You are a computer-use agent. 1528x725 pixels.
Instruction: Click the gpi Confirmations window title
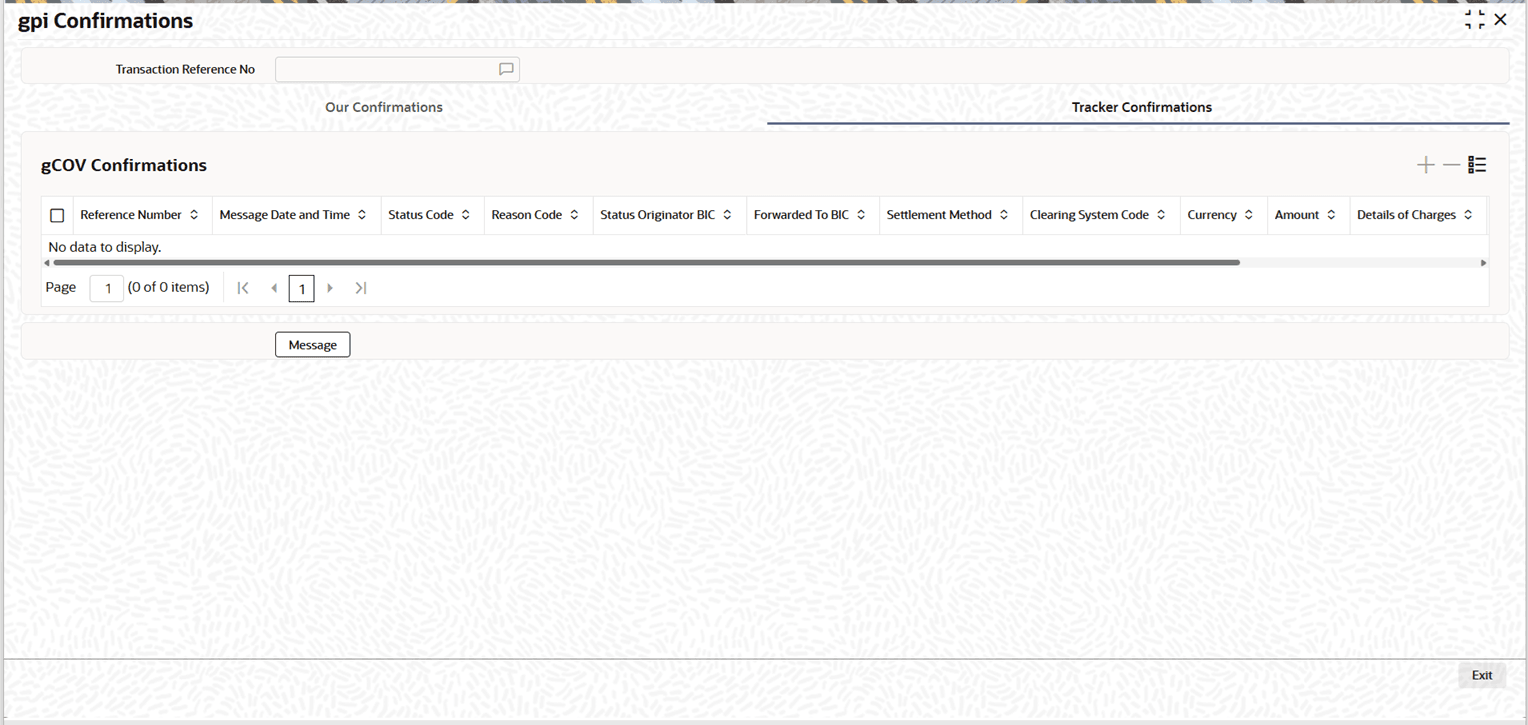click(x=106, y=21)
